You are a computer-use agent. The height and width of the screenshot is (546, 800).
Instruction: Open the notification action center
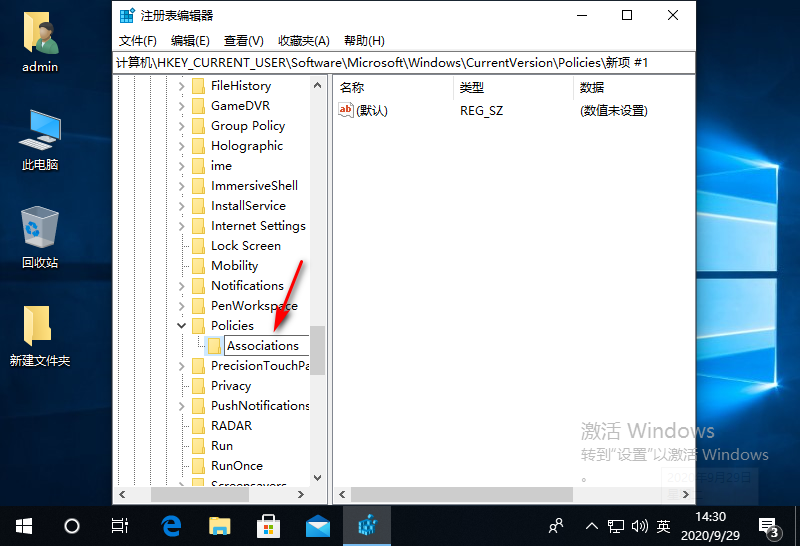click(769, 527)
